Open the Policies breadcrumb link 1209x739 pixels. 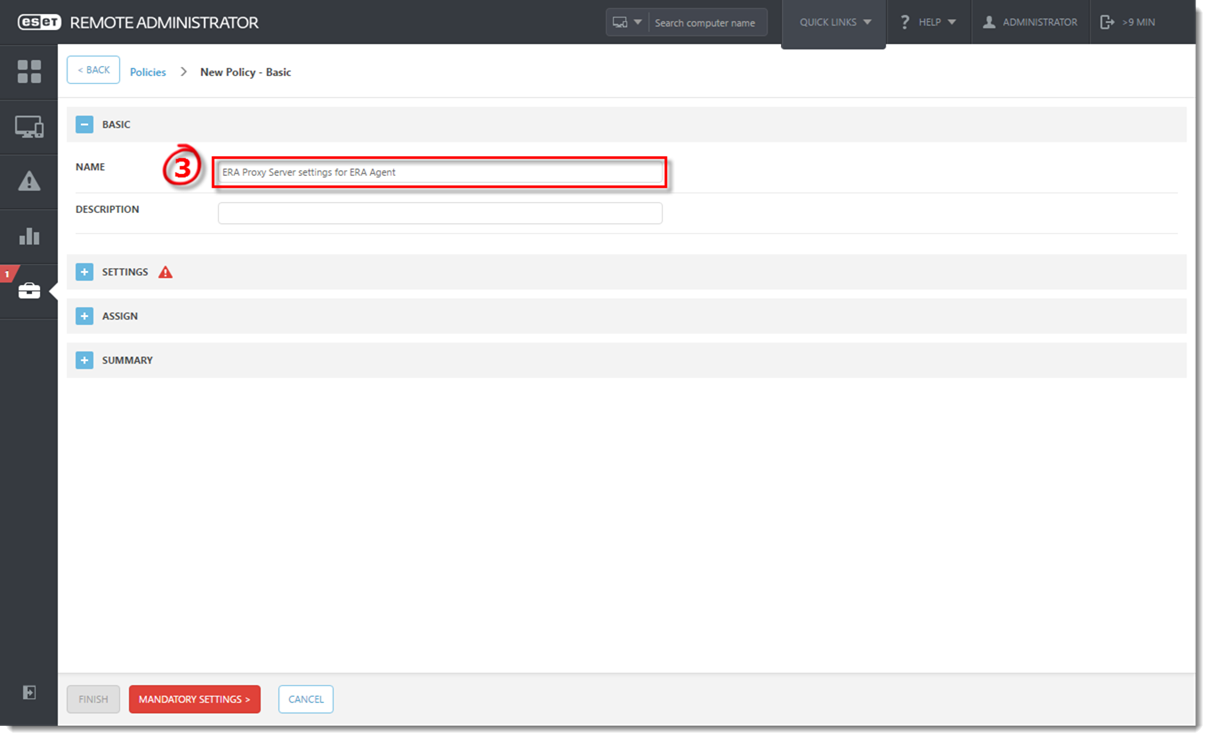[148, 72]
